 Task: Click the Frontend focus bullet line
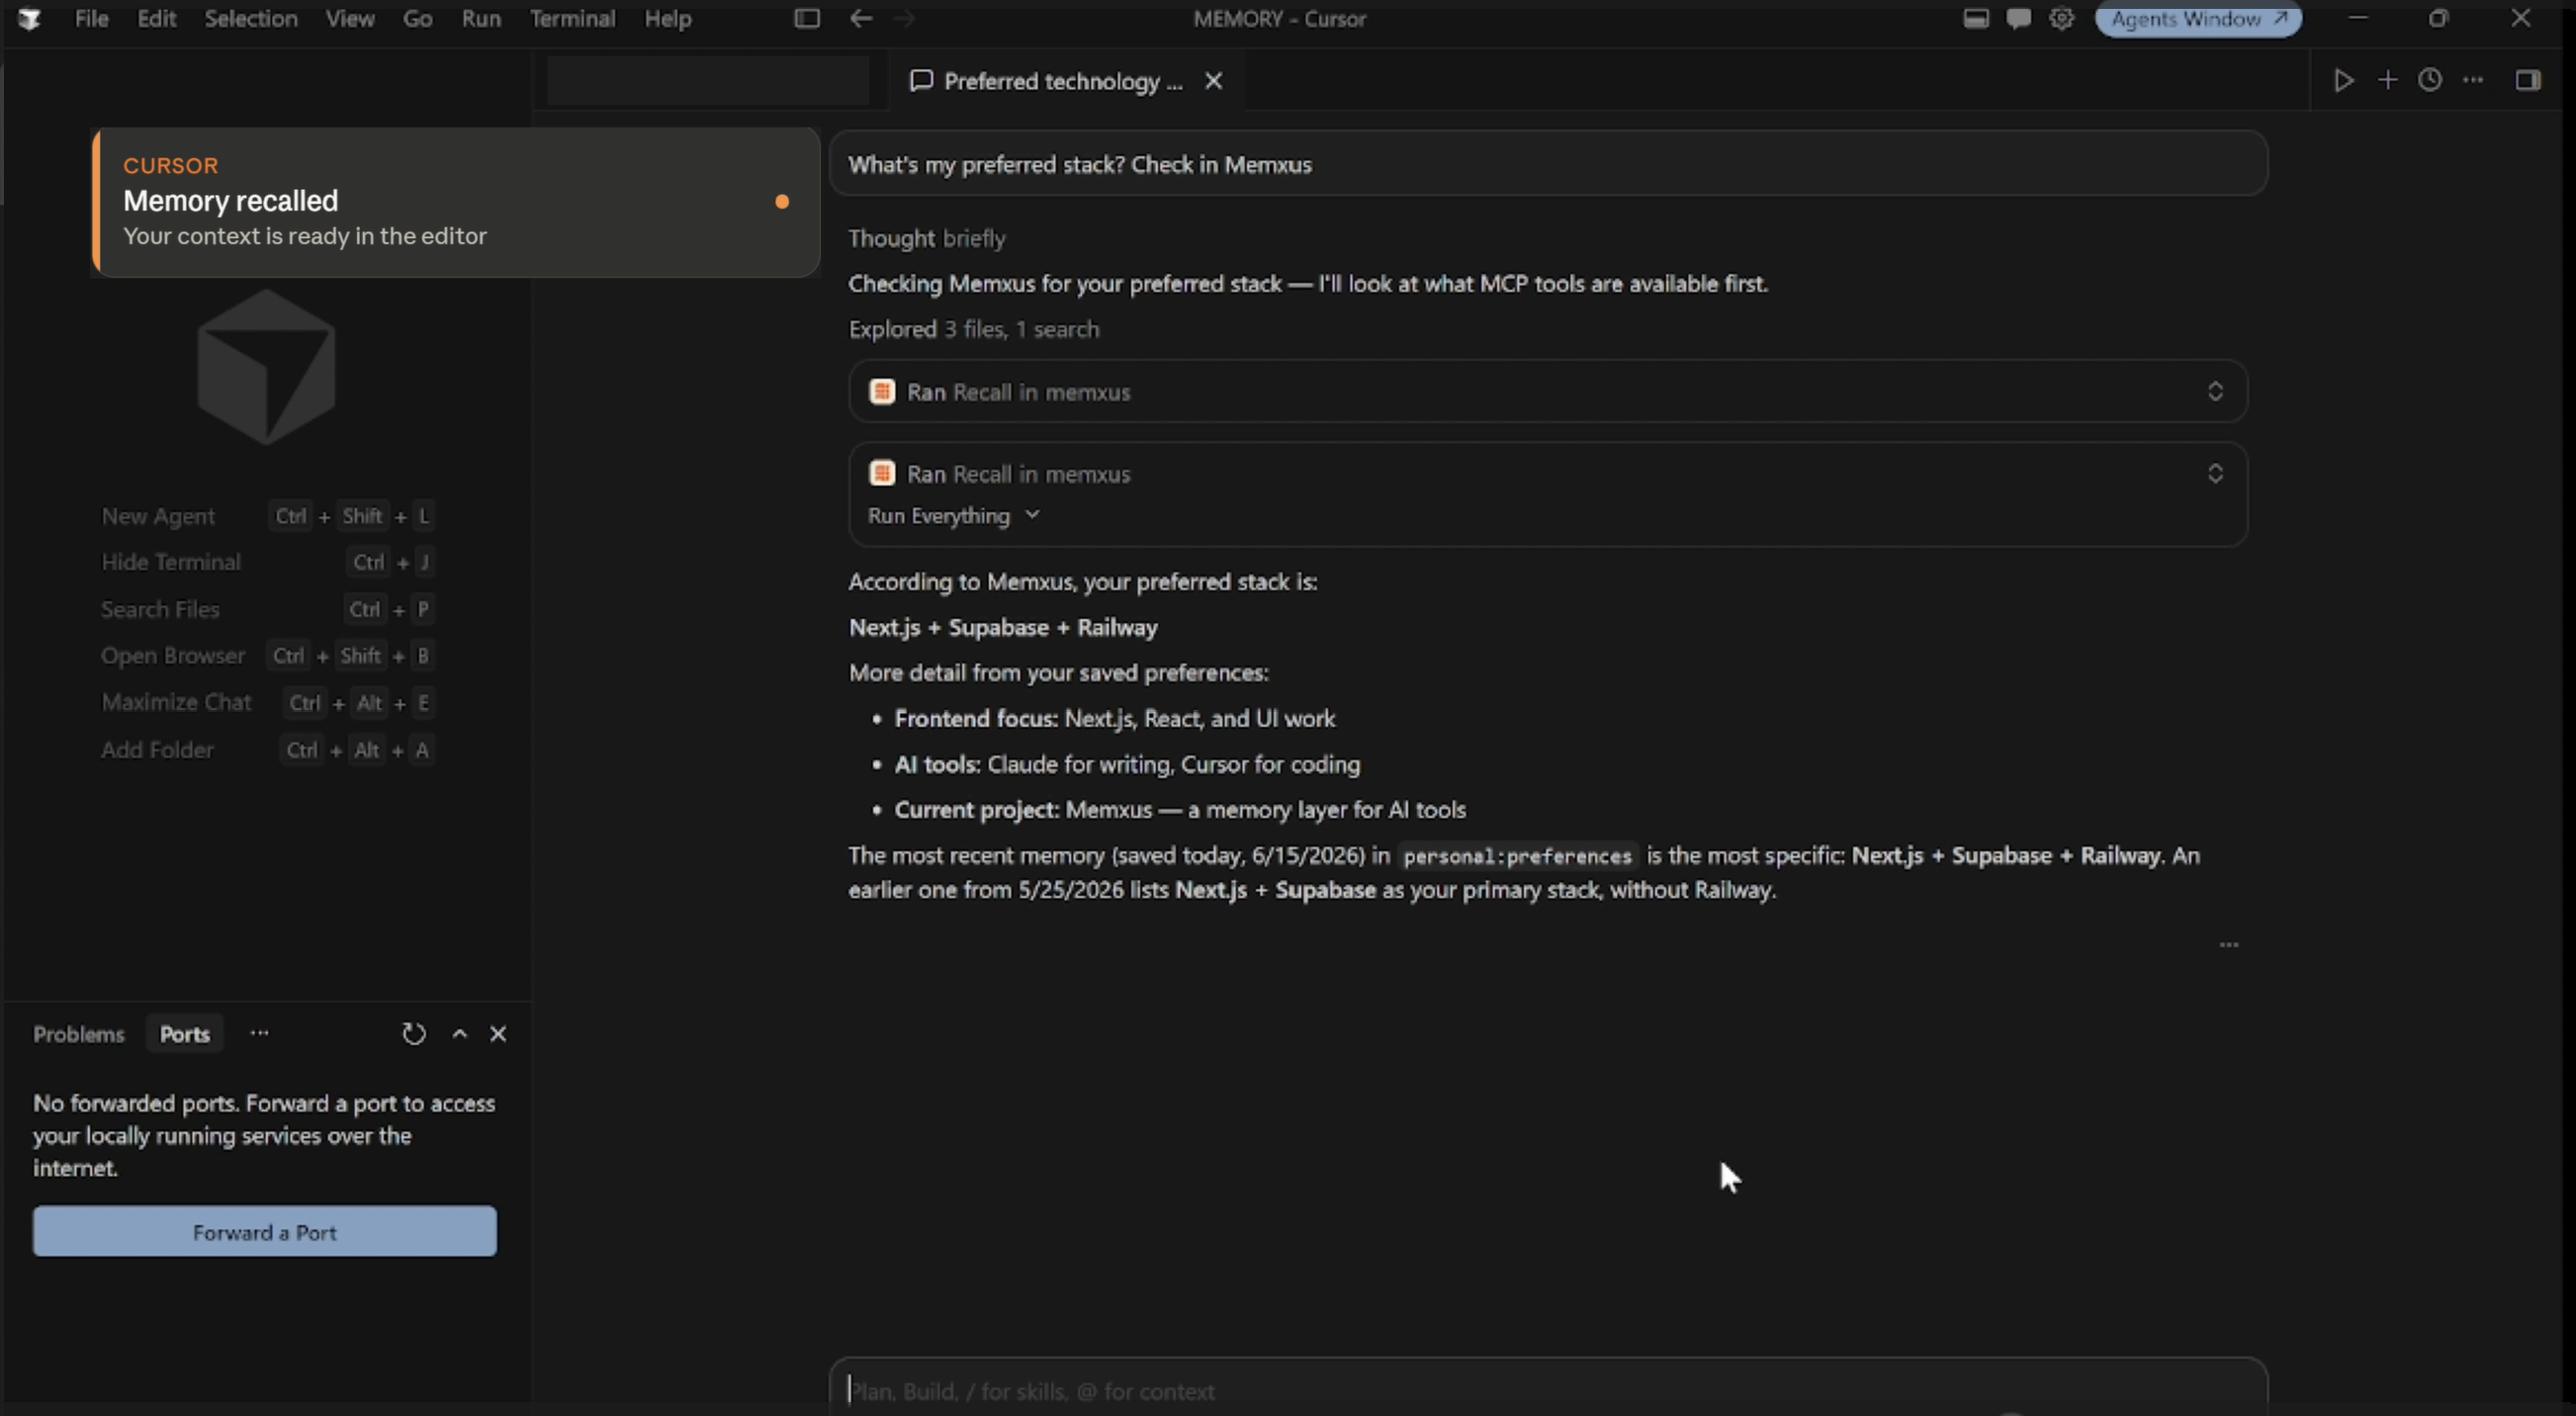pyautogui.click(x=1114, y=719)
